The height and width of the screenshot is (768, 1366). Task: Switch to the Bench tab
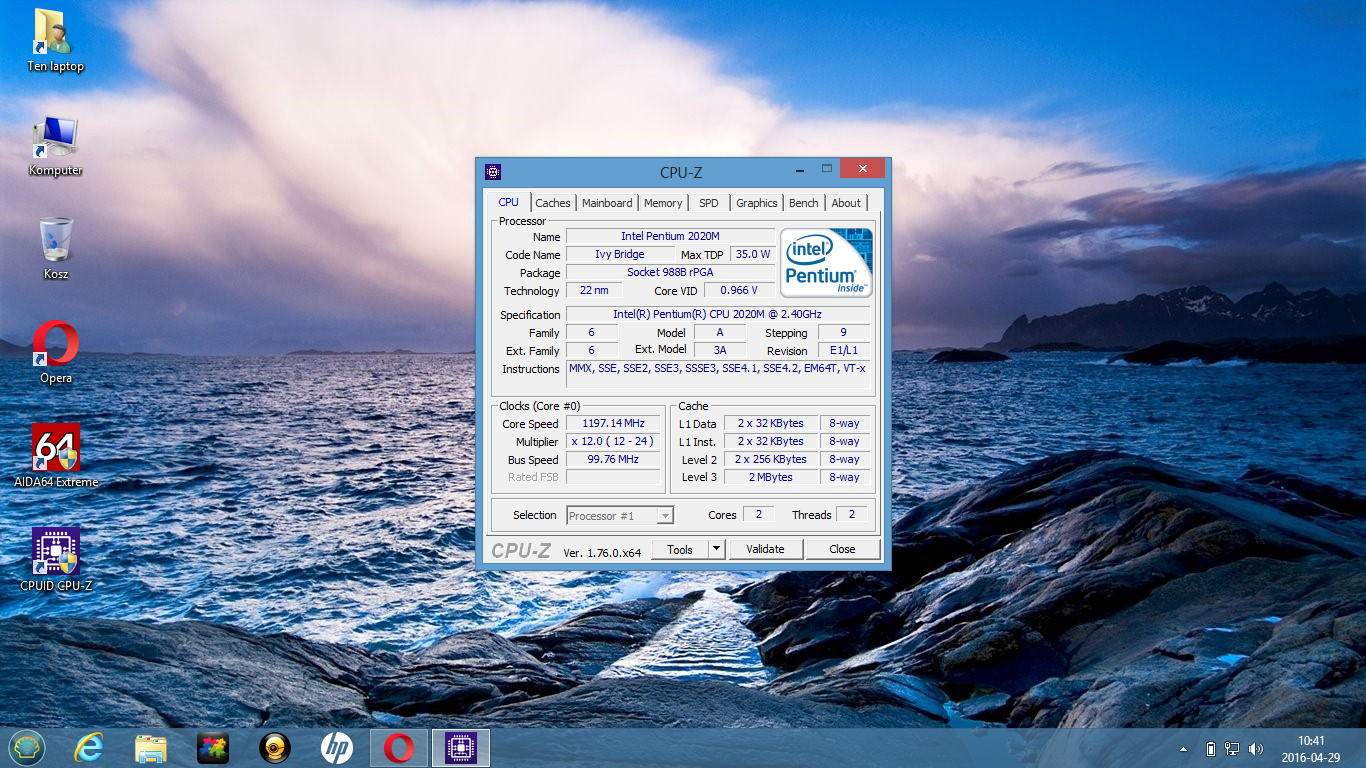pyautogui.click(x=803, y=203)
